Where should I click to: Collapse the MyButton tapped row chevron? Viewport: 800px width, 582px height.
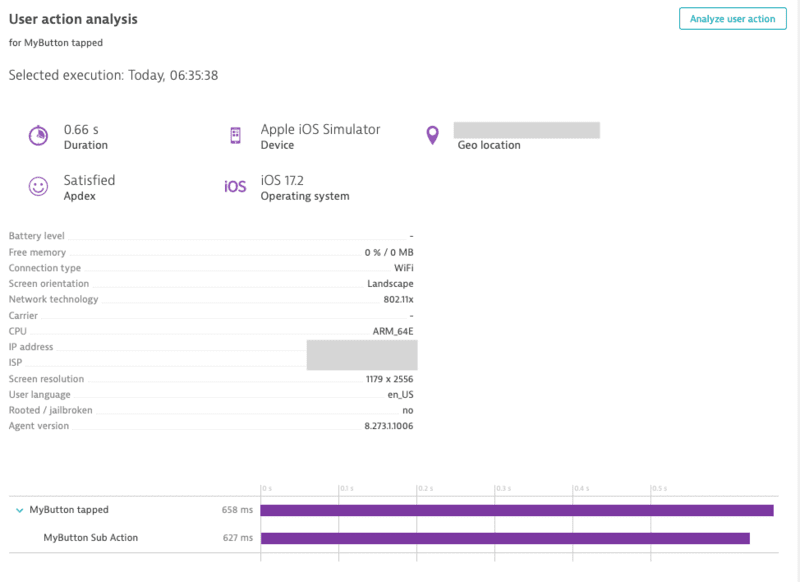pos(20,510)
